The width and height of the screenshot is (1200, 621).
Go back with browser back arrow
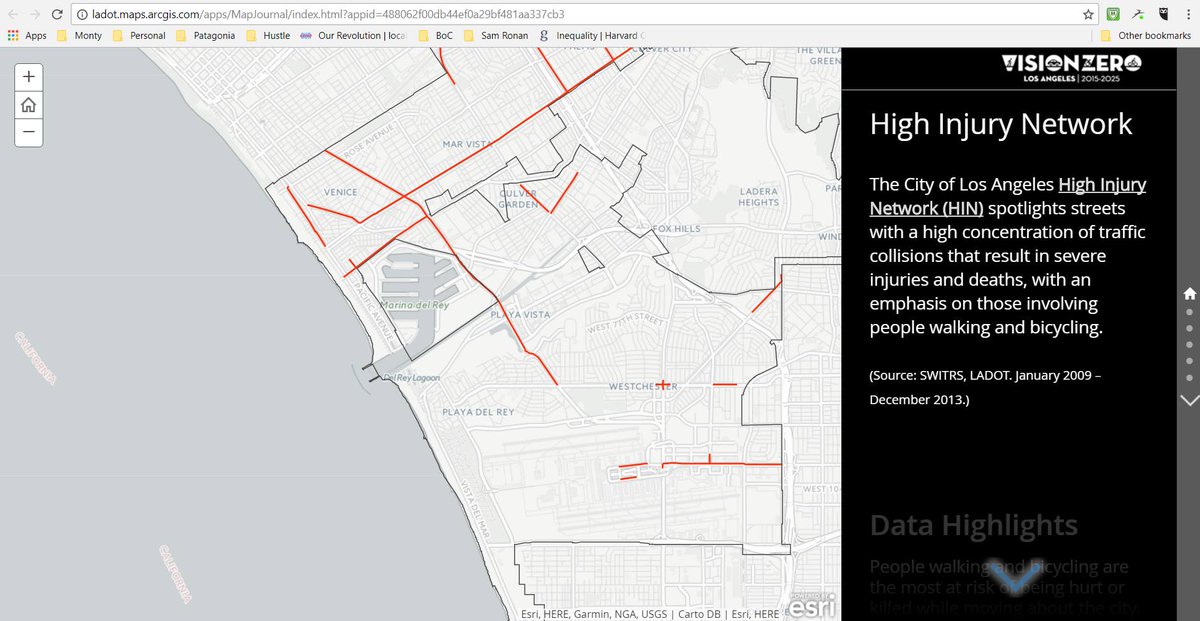tap(11, 14)
